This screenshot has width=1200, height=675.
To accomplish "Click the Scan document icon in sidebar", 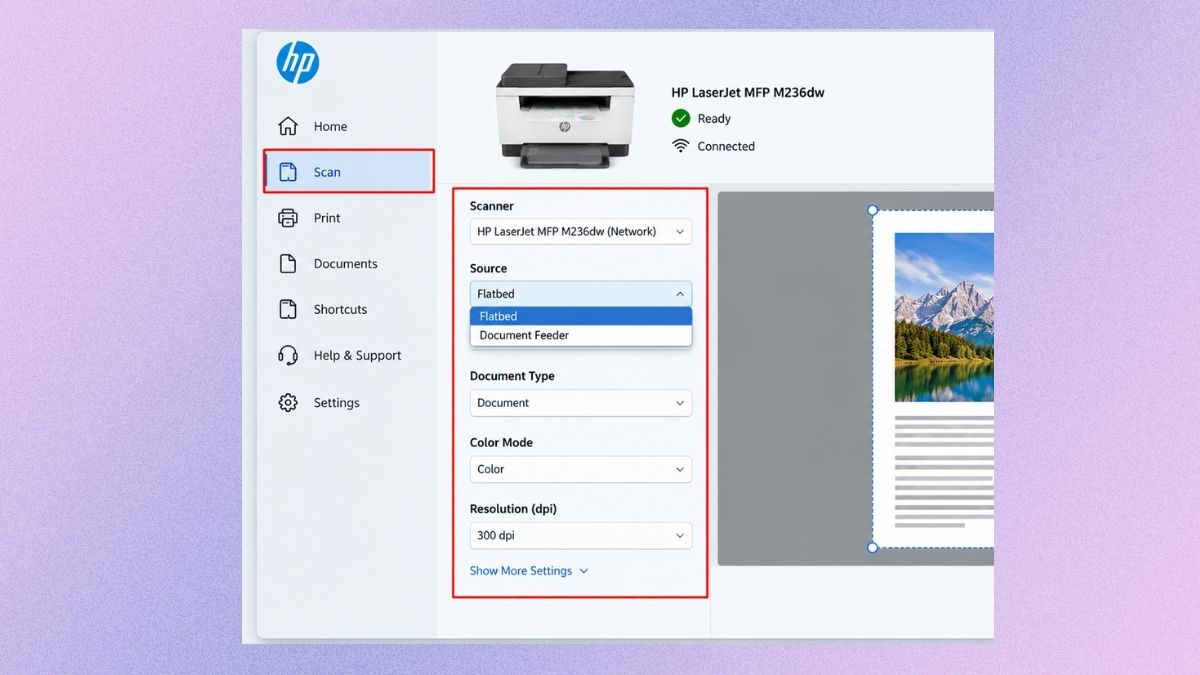I will [288, 172].
